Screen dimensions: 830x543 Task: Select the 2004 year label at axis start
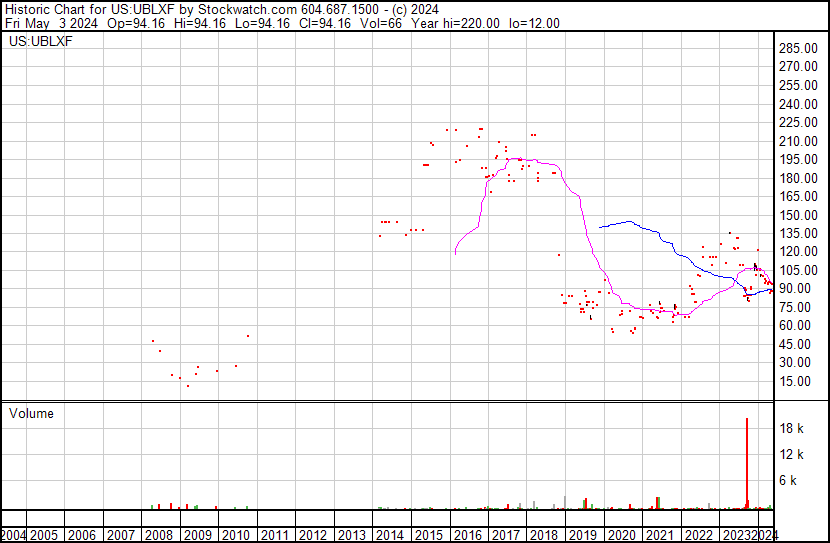13,534
